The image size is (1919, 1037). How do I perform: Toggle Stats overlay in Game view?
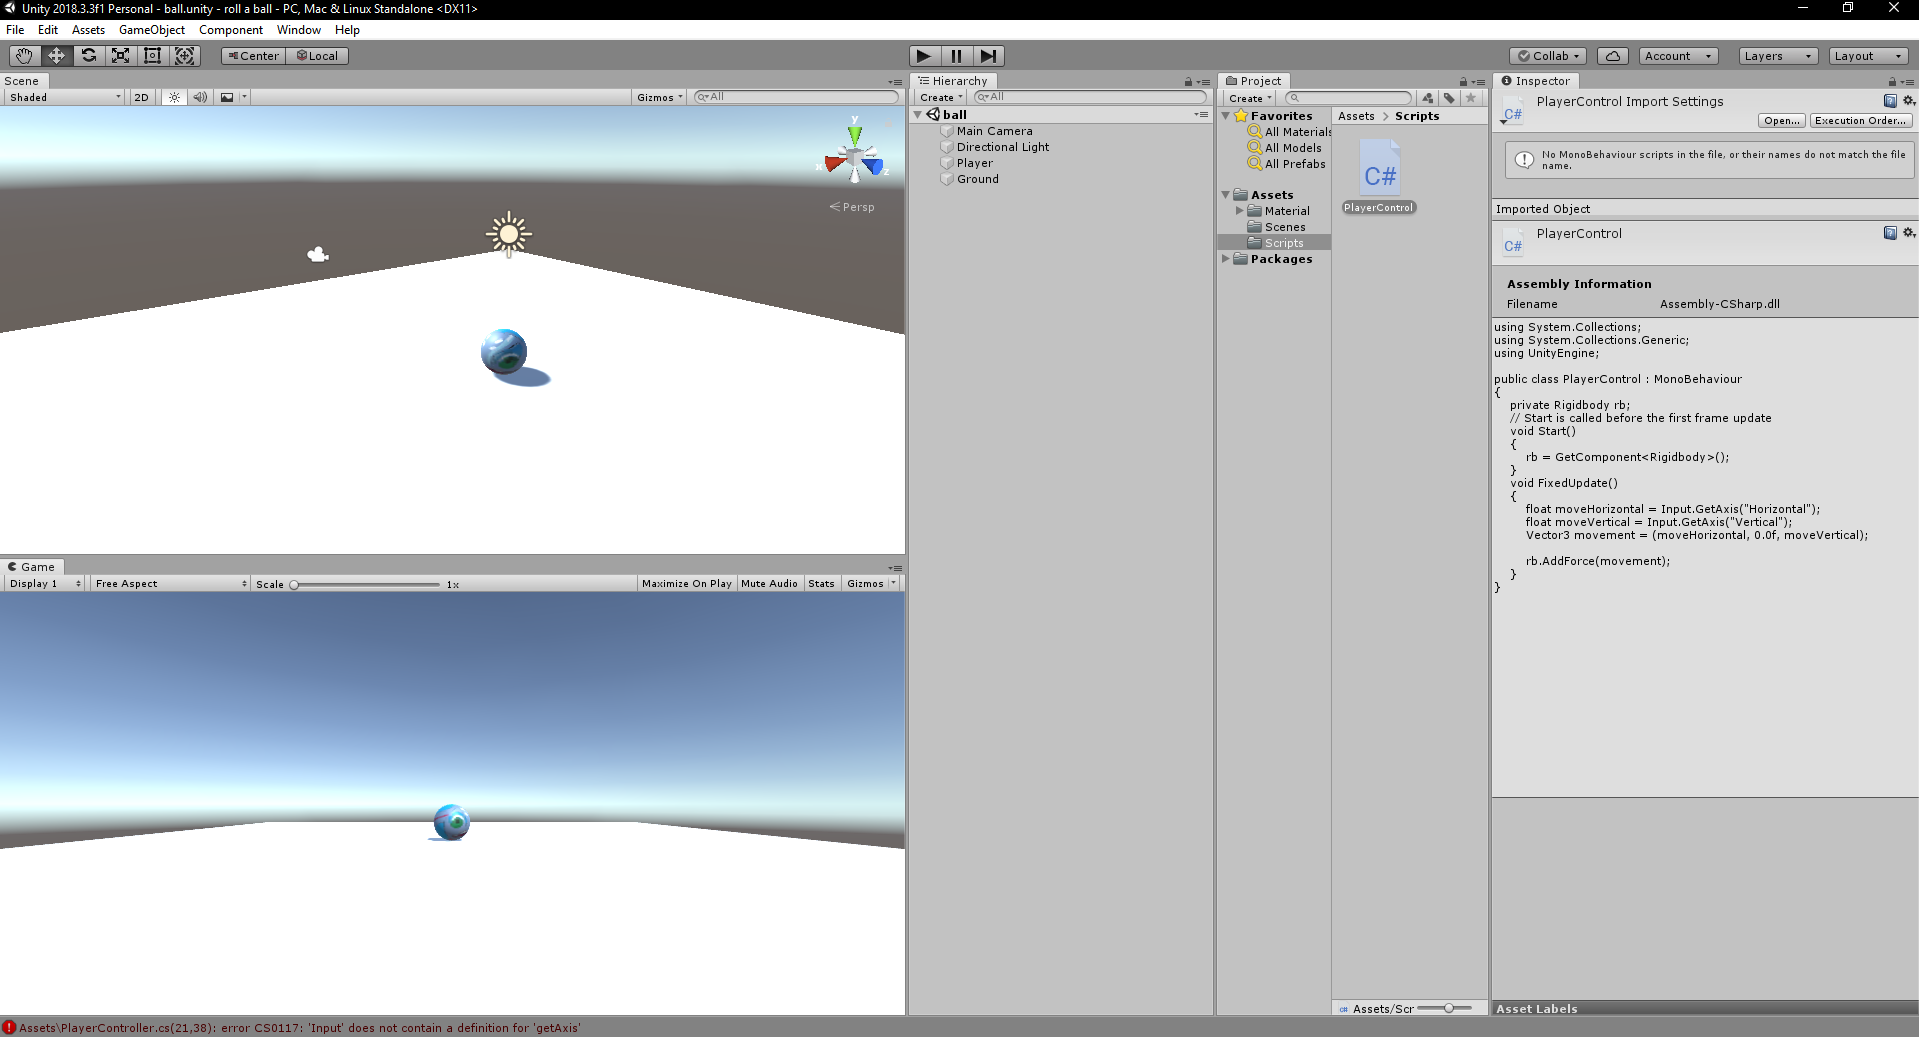click(x=821, y=584)
